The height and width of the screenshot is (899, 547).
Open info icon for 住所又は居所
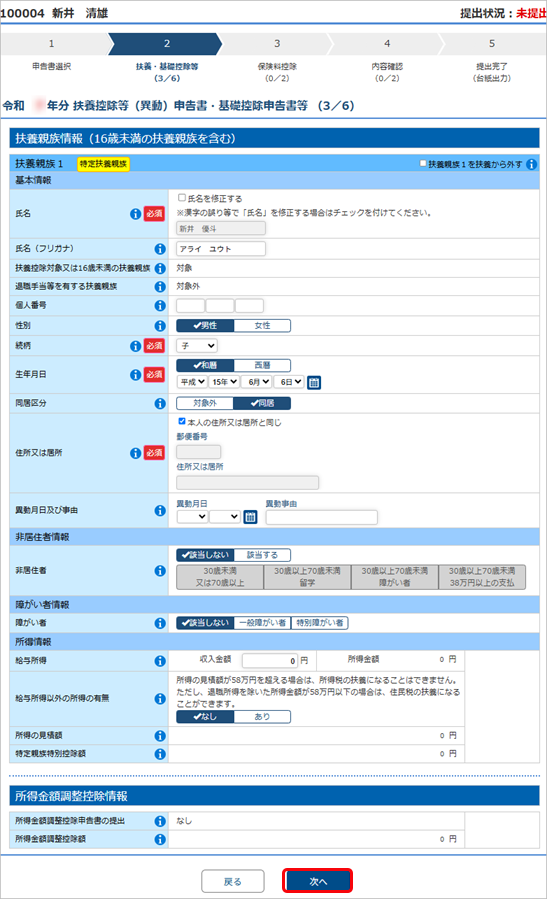[x=135, y=453]
